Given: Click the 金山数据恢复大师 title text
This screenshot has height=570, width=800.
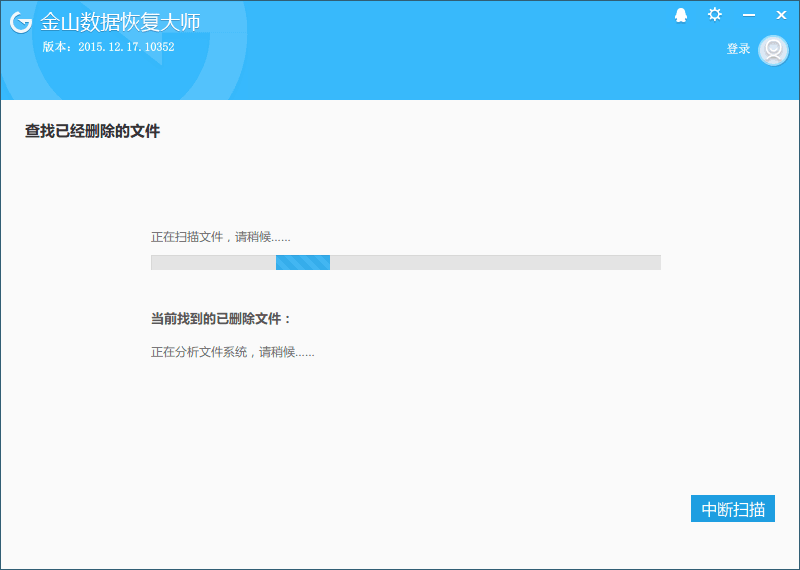Looking at the screenshot, I should [x=120, y=23].
